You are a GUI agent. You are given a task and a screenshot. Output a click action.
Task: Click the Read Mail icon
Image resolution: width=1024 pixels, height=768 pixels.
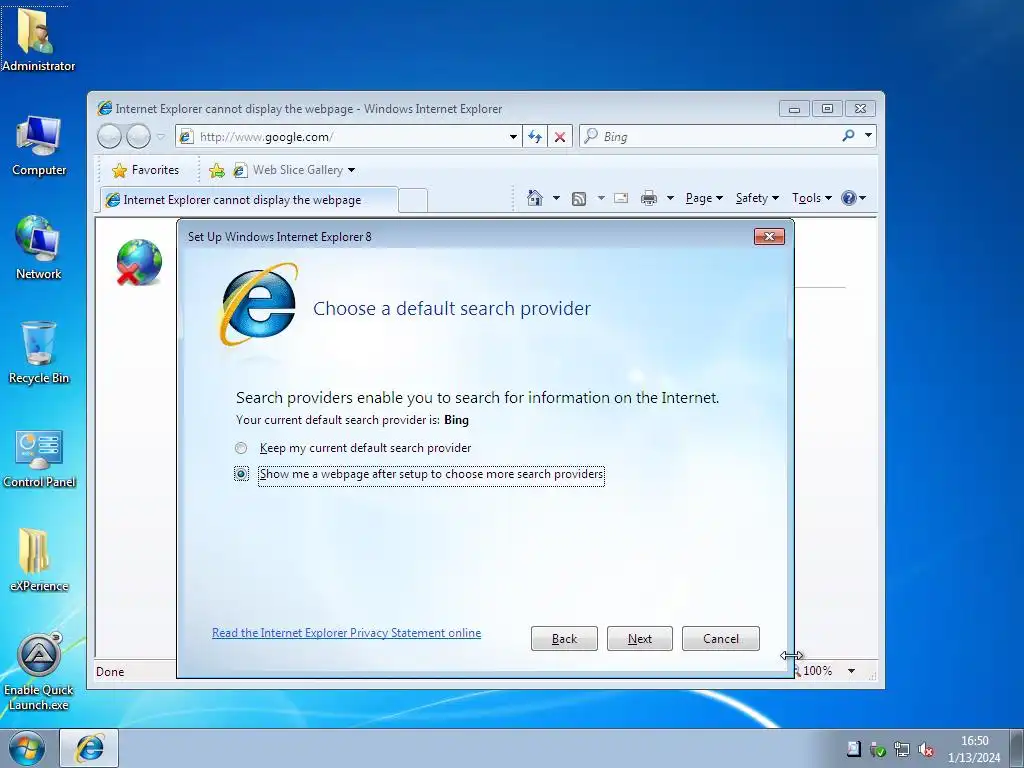[x=621, y=198]
